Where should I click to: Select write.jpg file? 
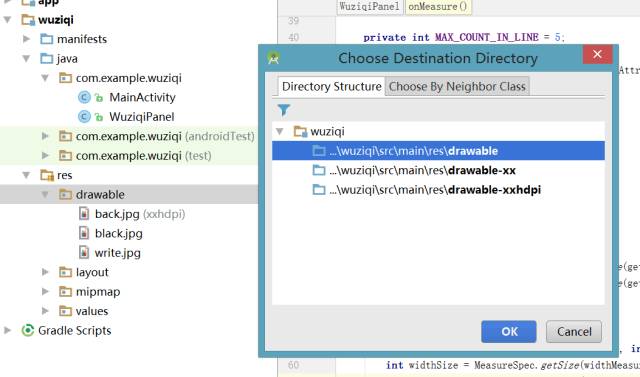[x=118, y=253]
